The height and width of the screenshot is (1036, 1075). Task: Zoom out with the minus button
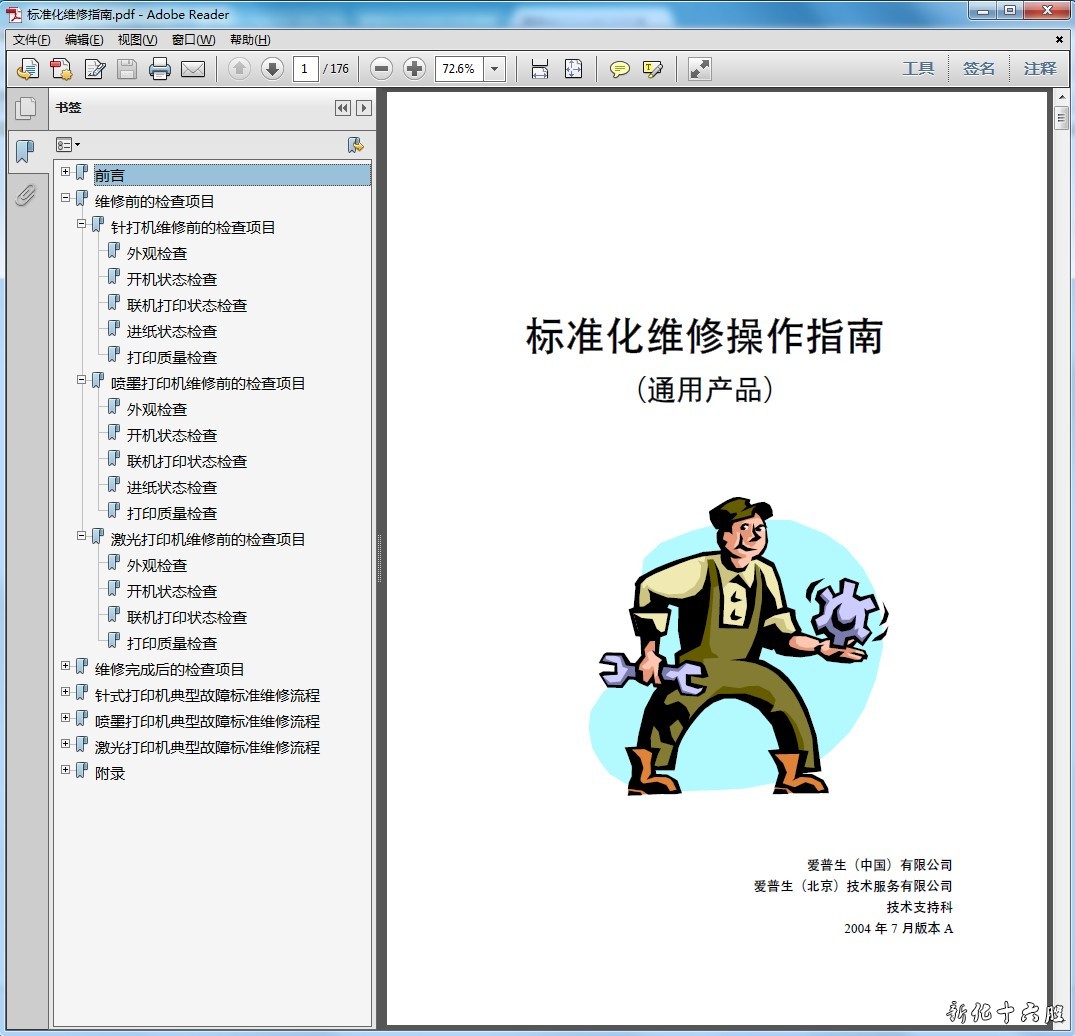coord(381,69)
